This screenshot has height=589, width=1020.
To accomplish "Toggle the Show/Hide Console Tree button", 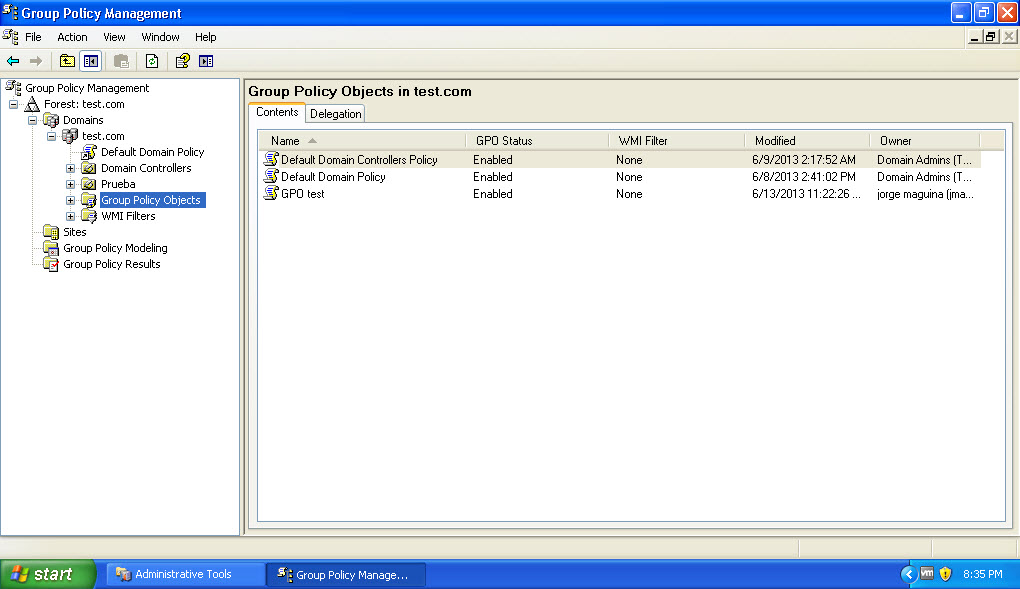I will pyautogui.click(x=90, y=61).
